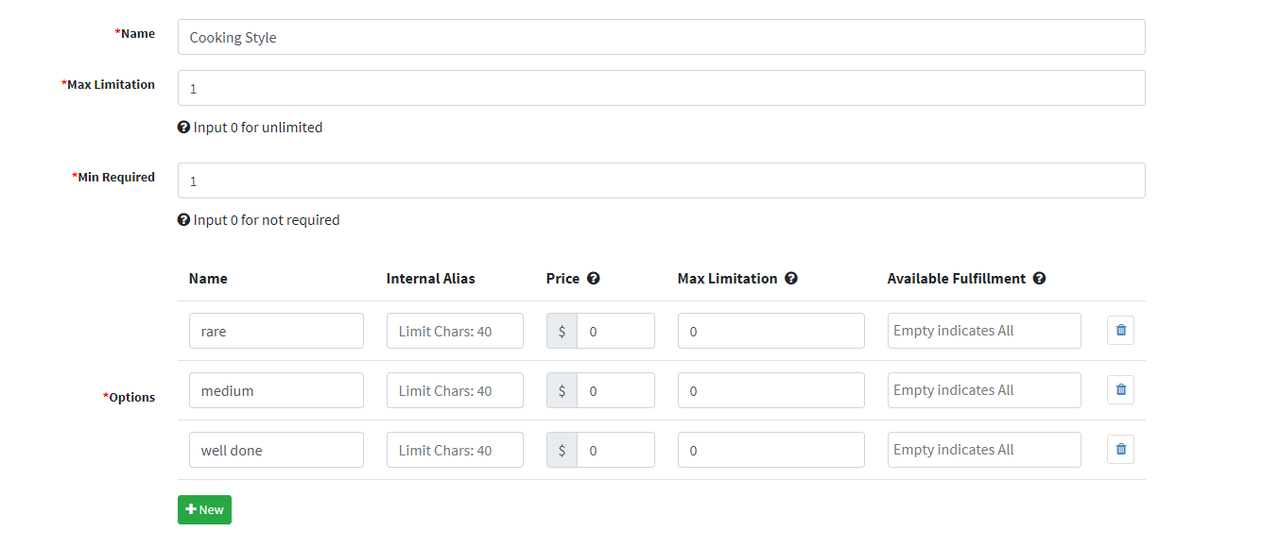Click the Max Limitation column help icon

click(x=791, y=279)
